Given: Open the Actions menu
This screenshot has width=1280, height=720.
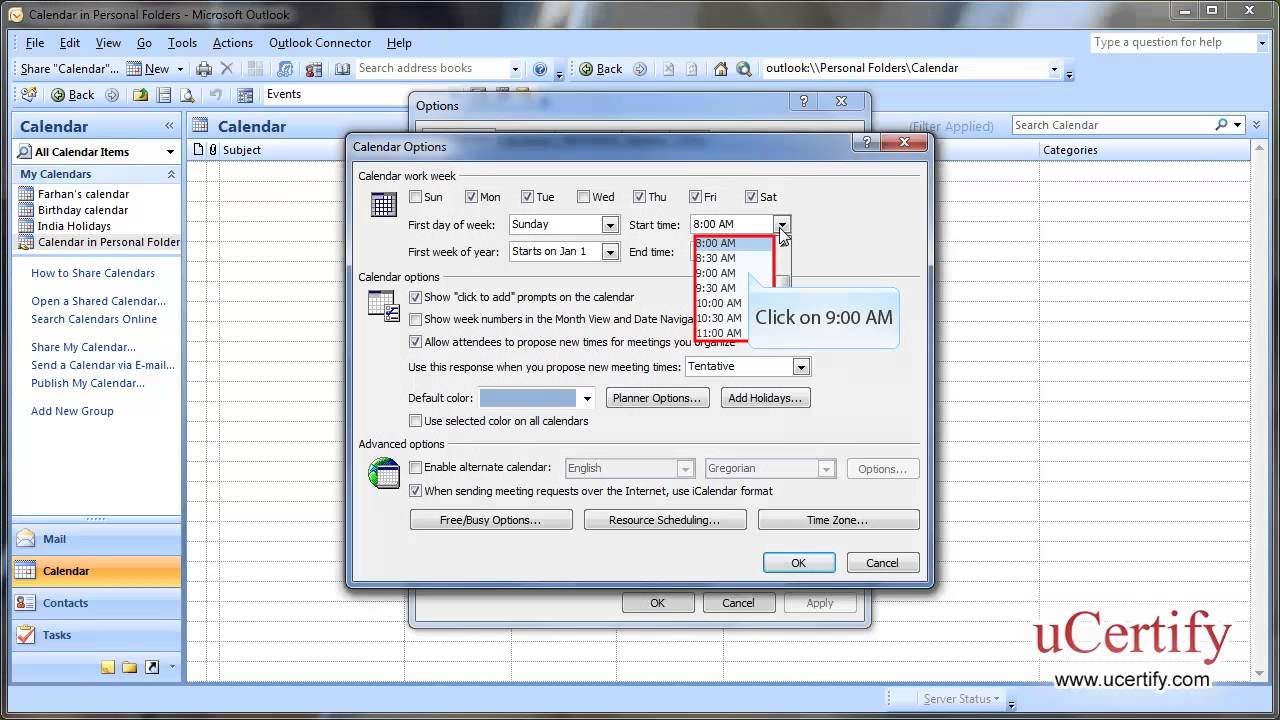Looking at the screenshot, I should (x=233, y=43).
